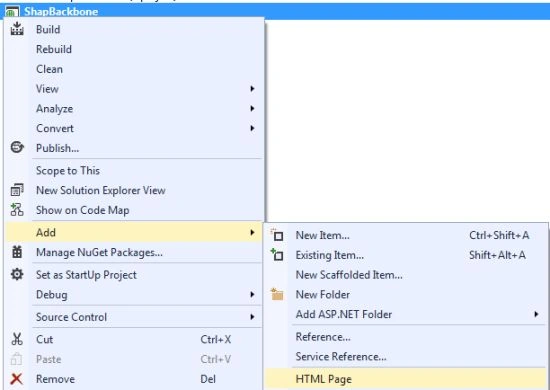
Task: Select Publish... menu entry
Action: tap(134, 148)
